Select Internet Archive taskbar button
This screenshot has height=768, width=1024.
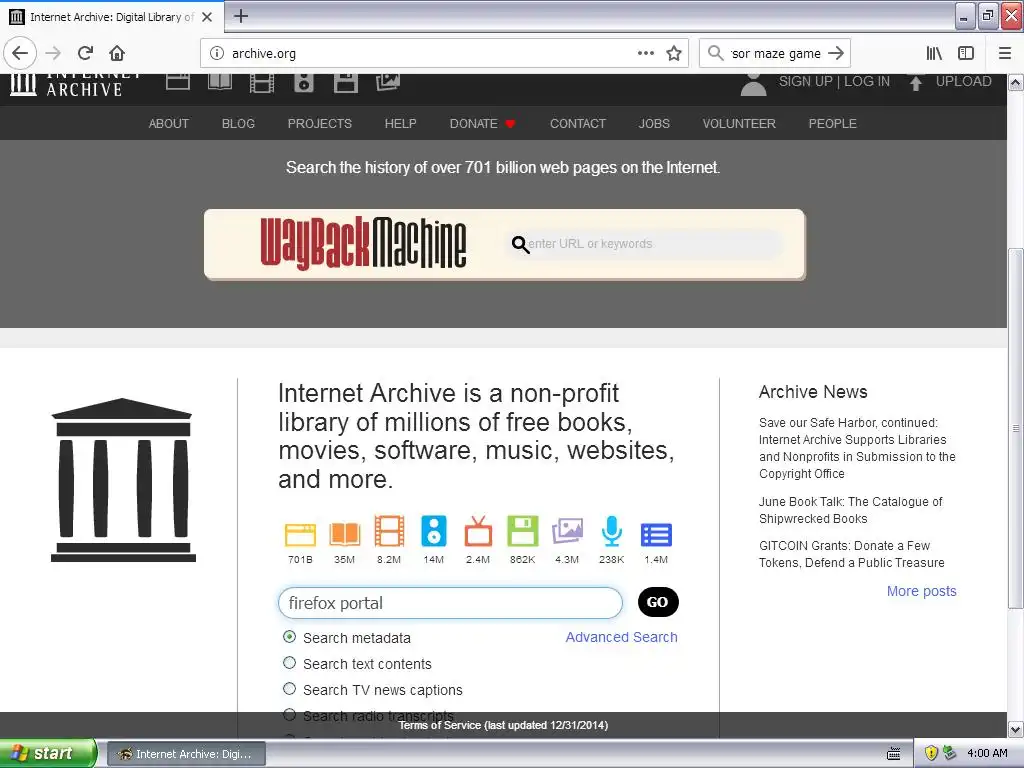coord(185,754)
